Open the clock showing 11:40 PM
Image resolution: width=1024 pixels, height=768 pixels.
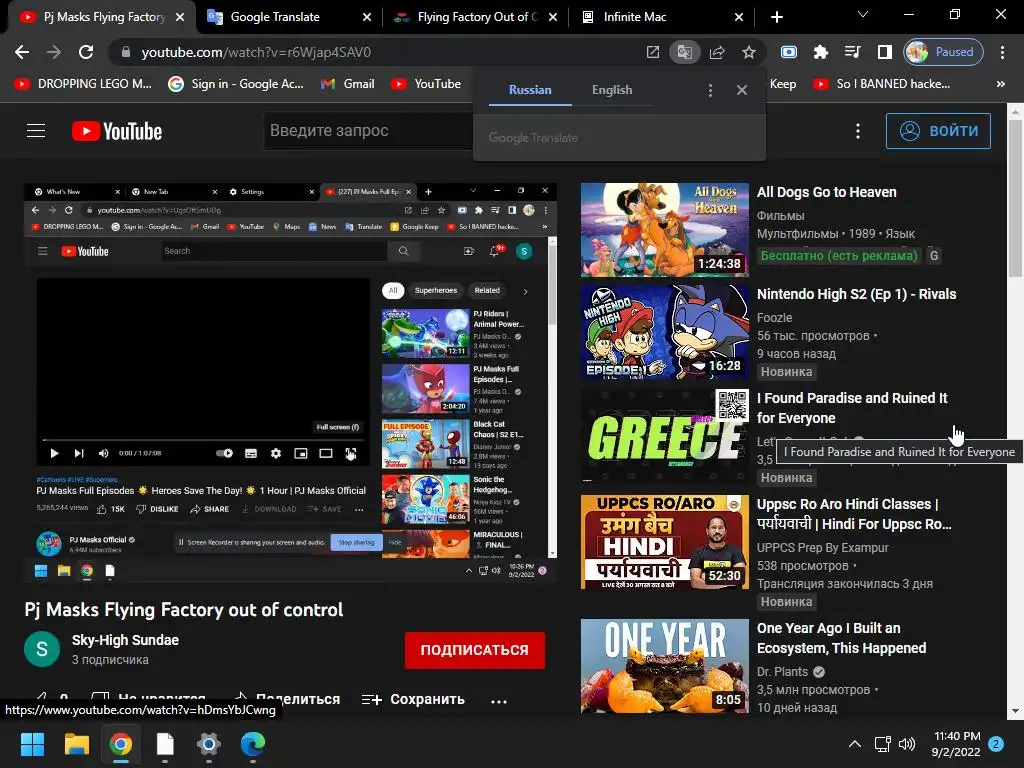pyautogui.click(x=957, y=744)
